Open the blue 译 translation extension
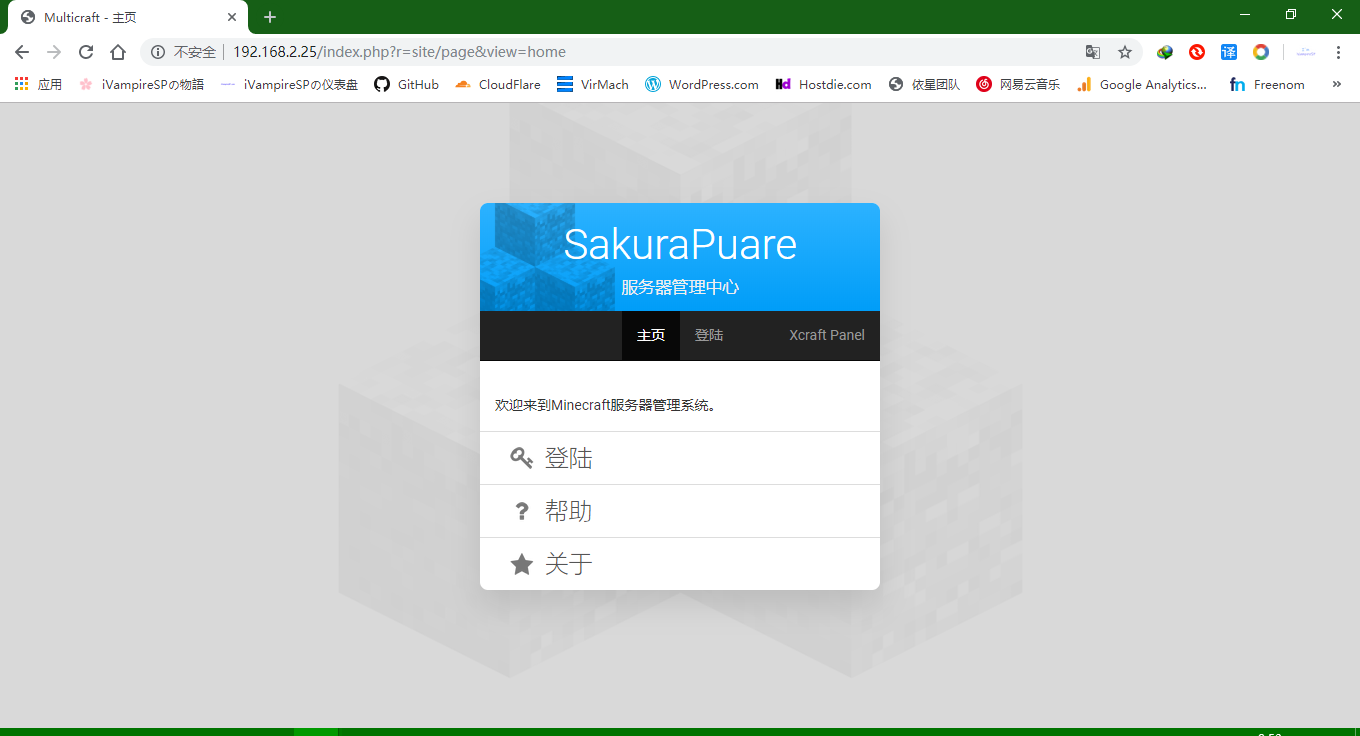The image size is (1360, 736). tap(1229, 52)
